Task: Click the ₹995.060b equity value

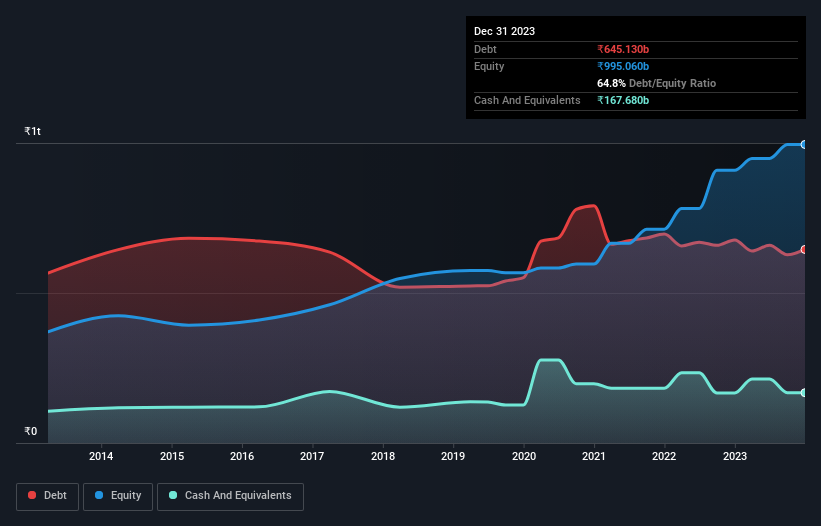Action: pos(623,66)
